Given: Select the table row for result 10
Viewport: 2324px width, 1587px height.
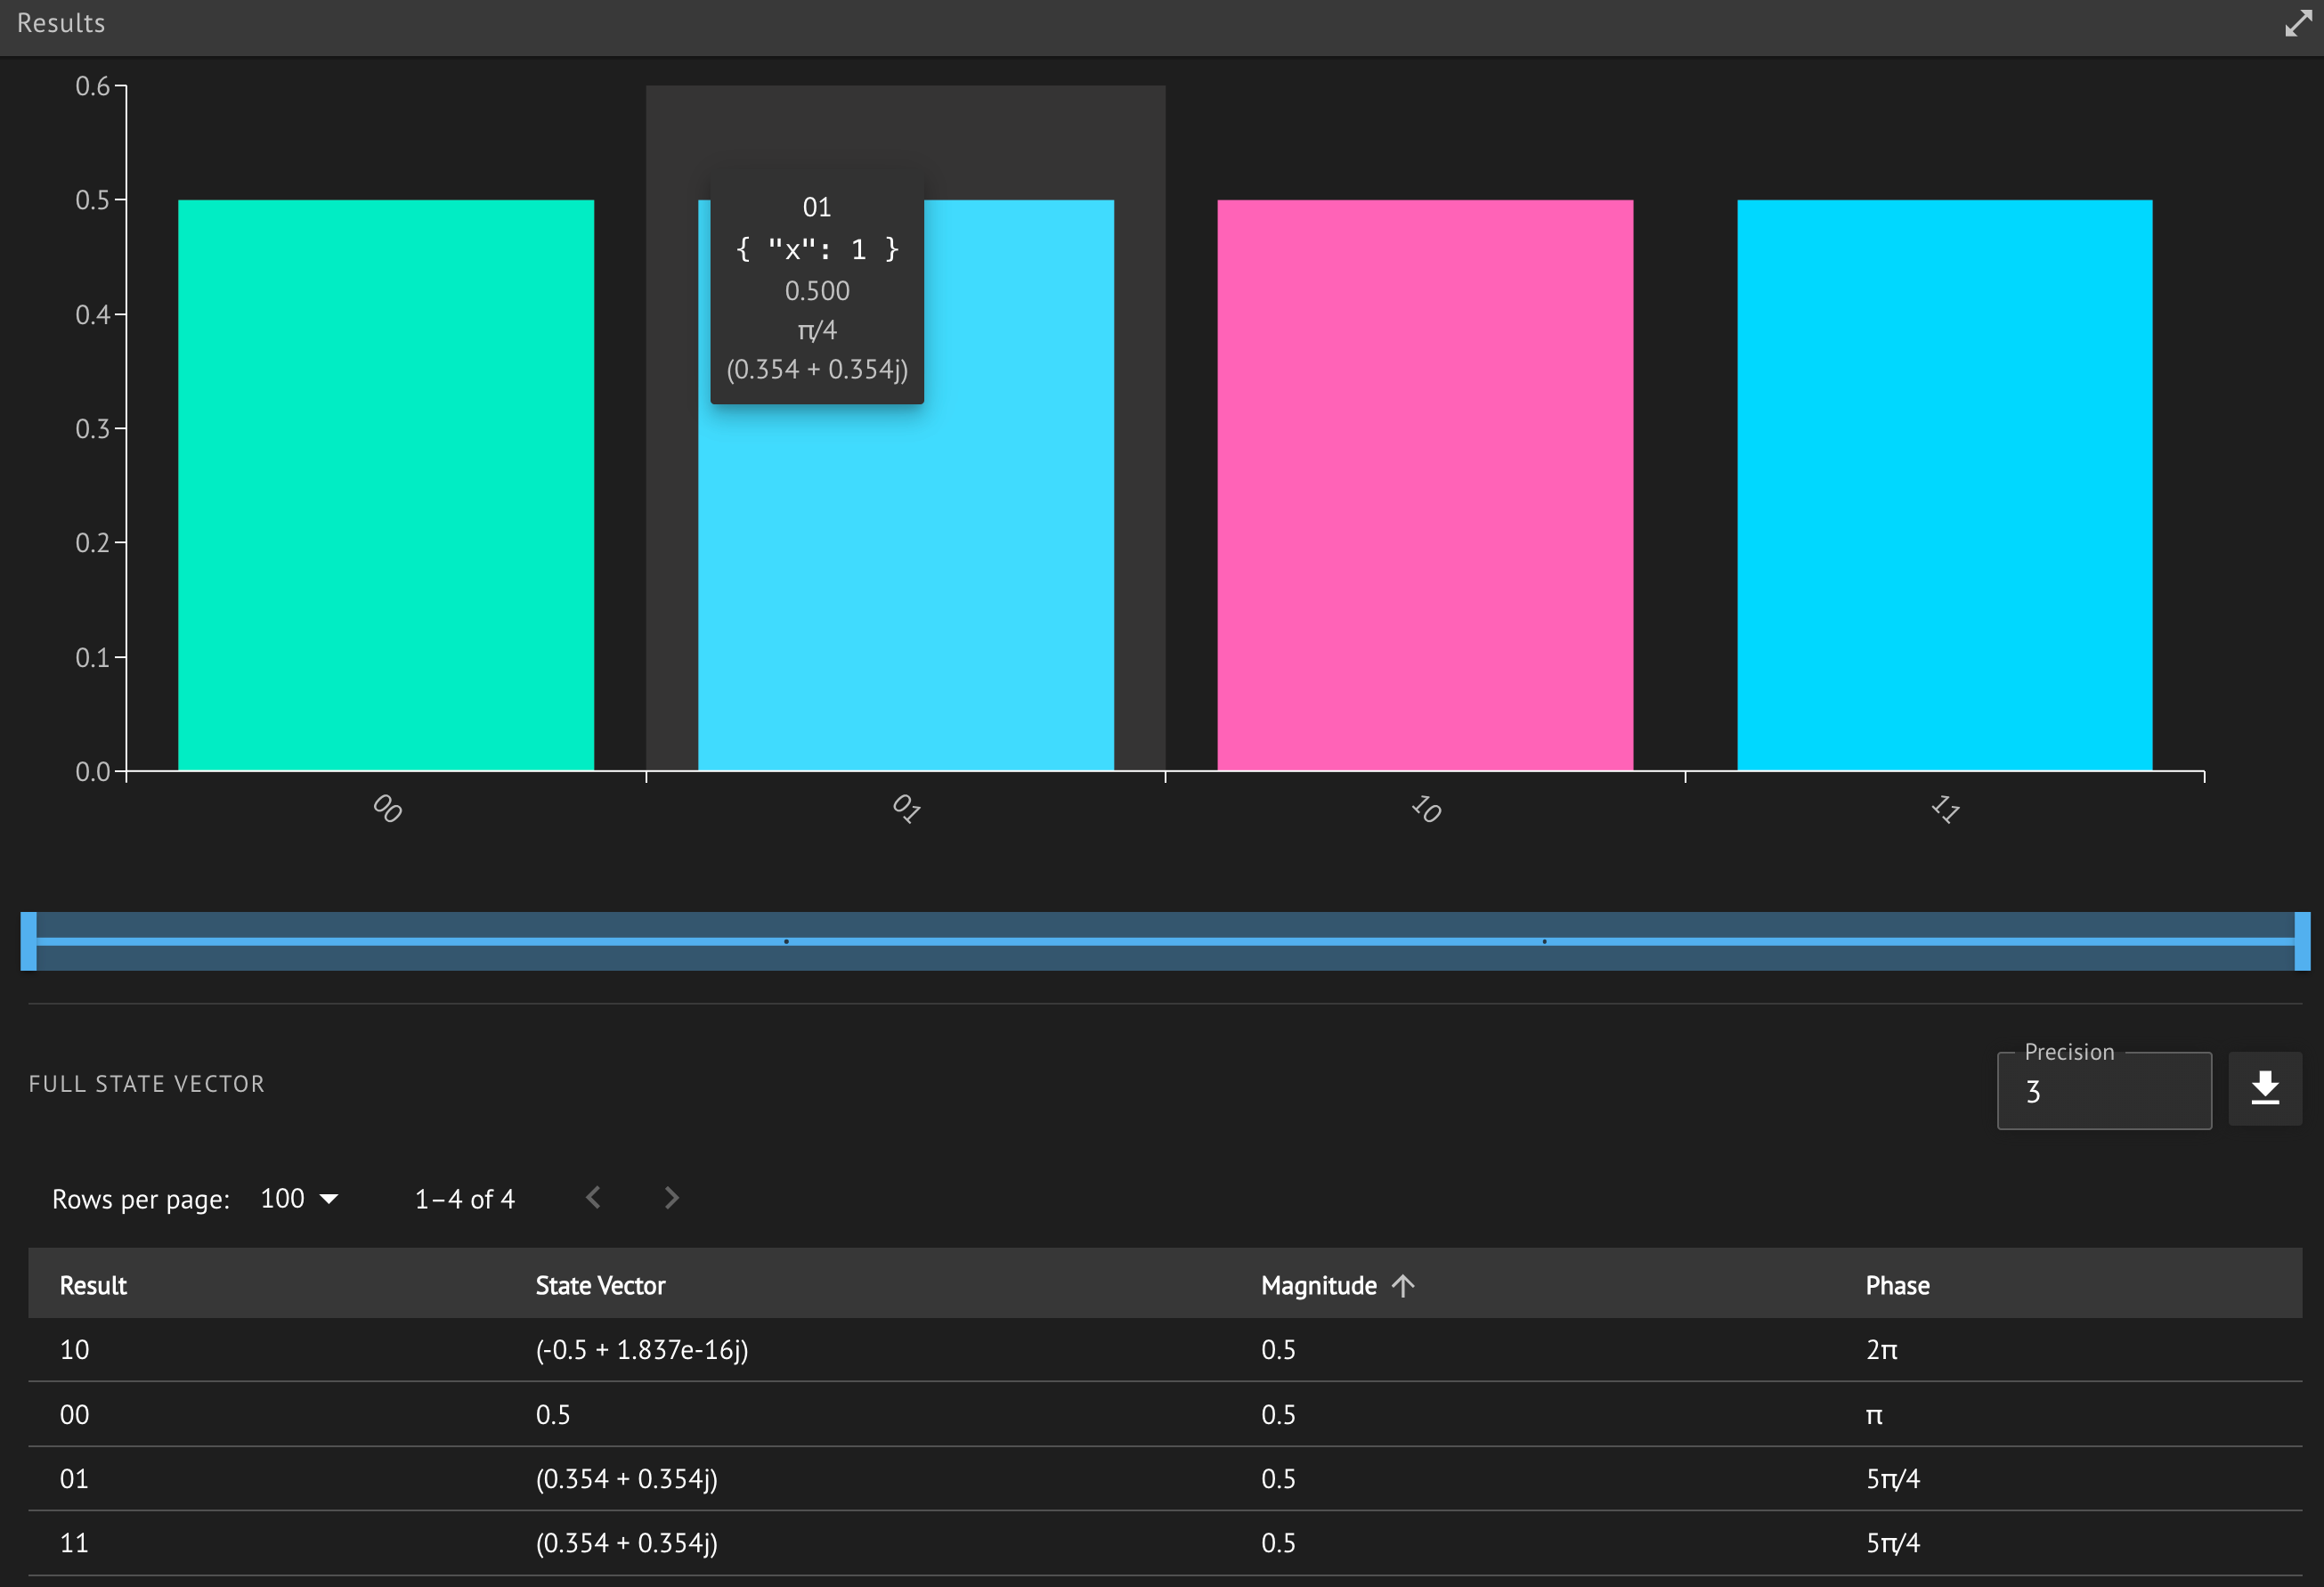Looking at the screenshot, I should 74,1350.
